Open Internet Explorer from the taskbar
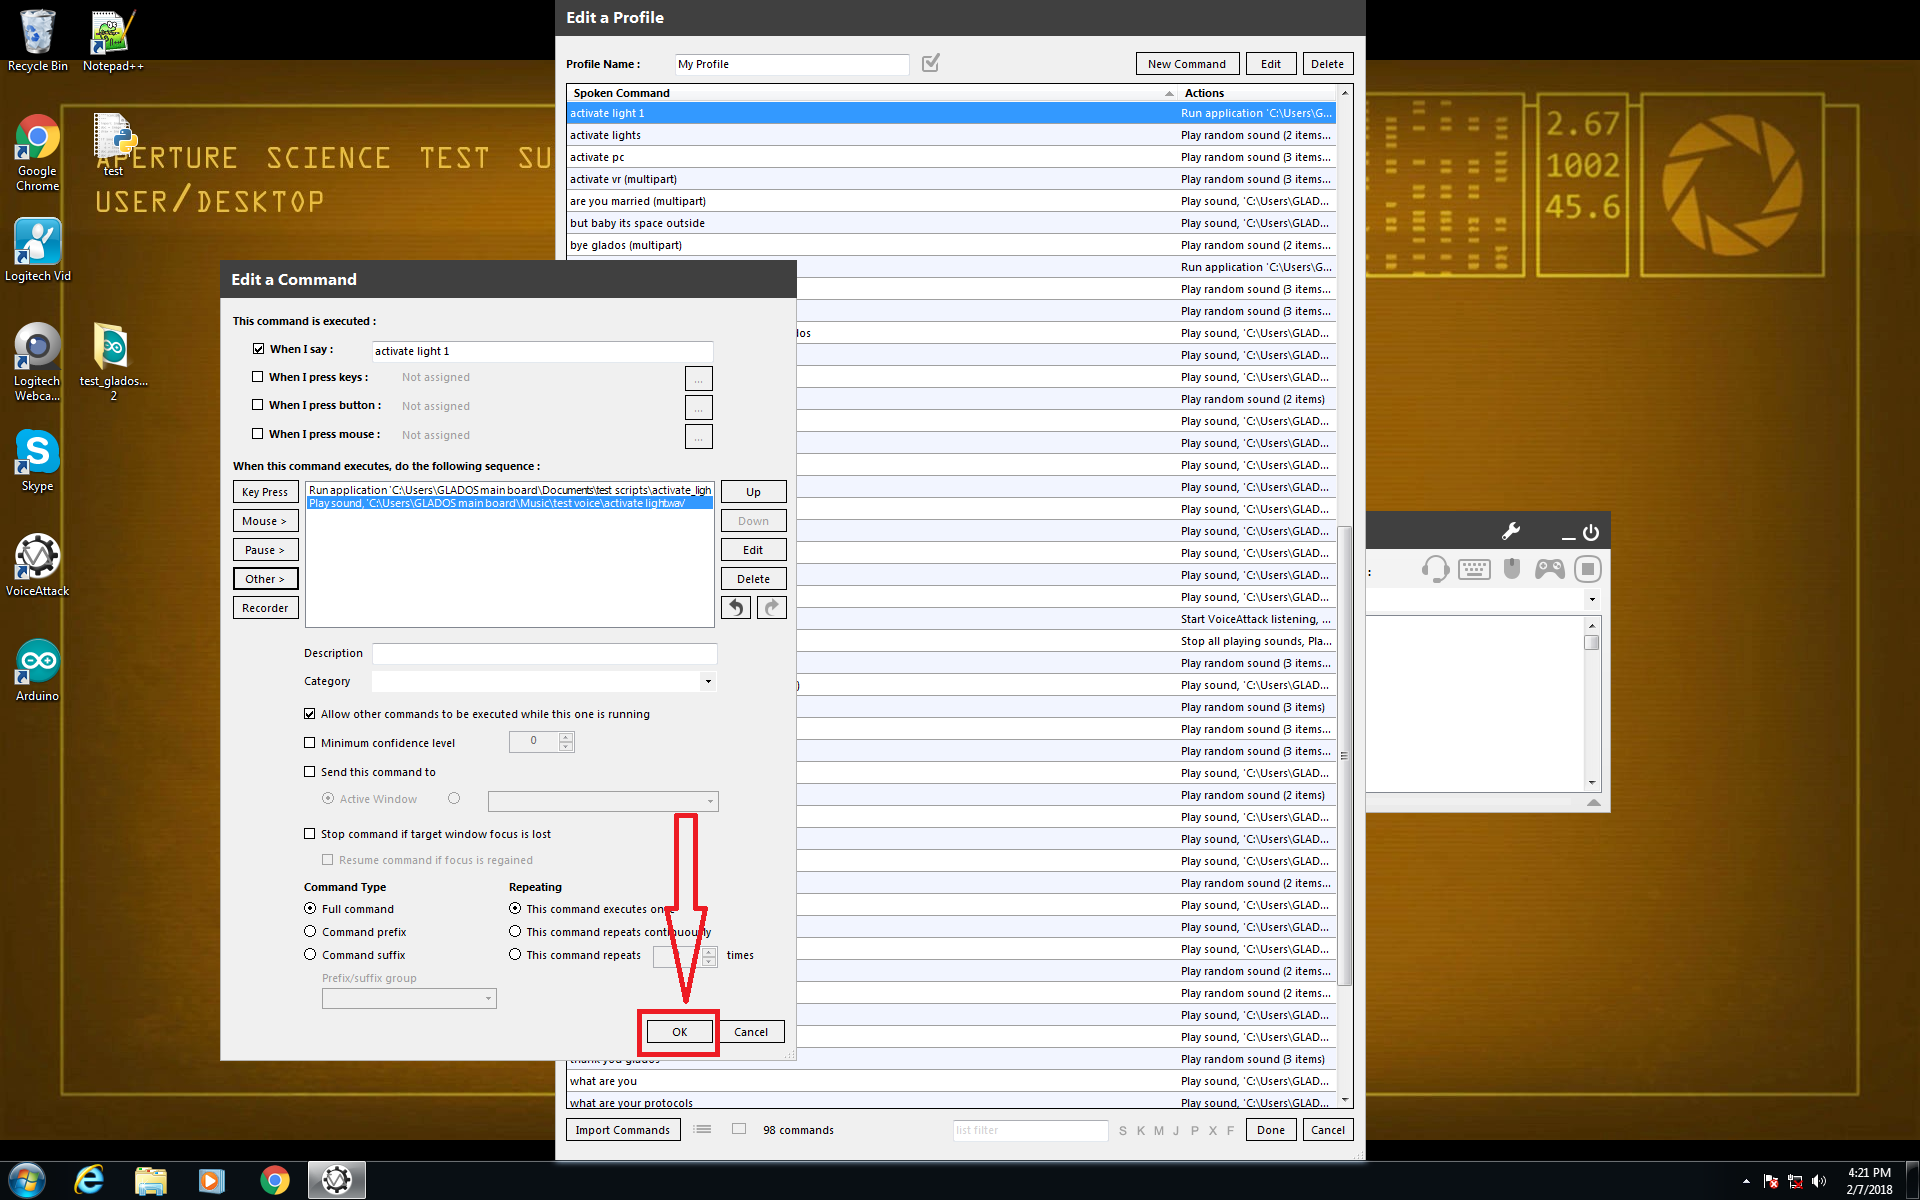The image size is (1920, 1200). pos(89,1180)
